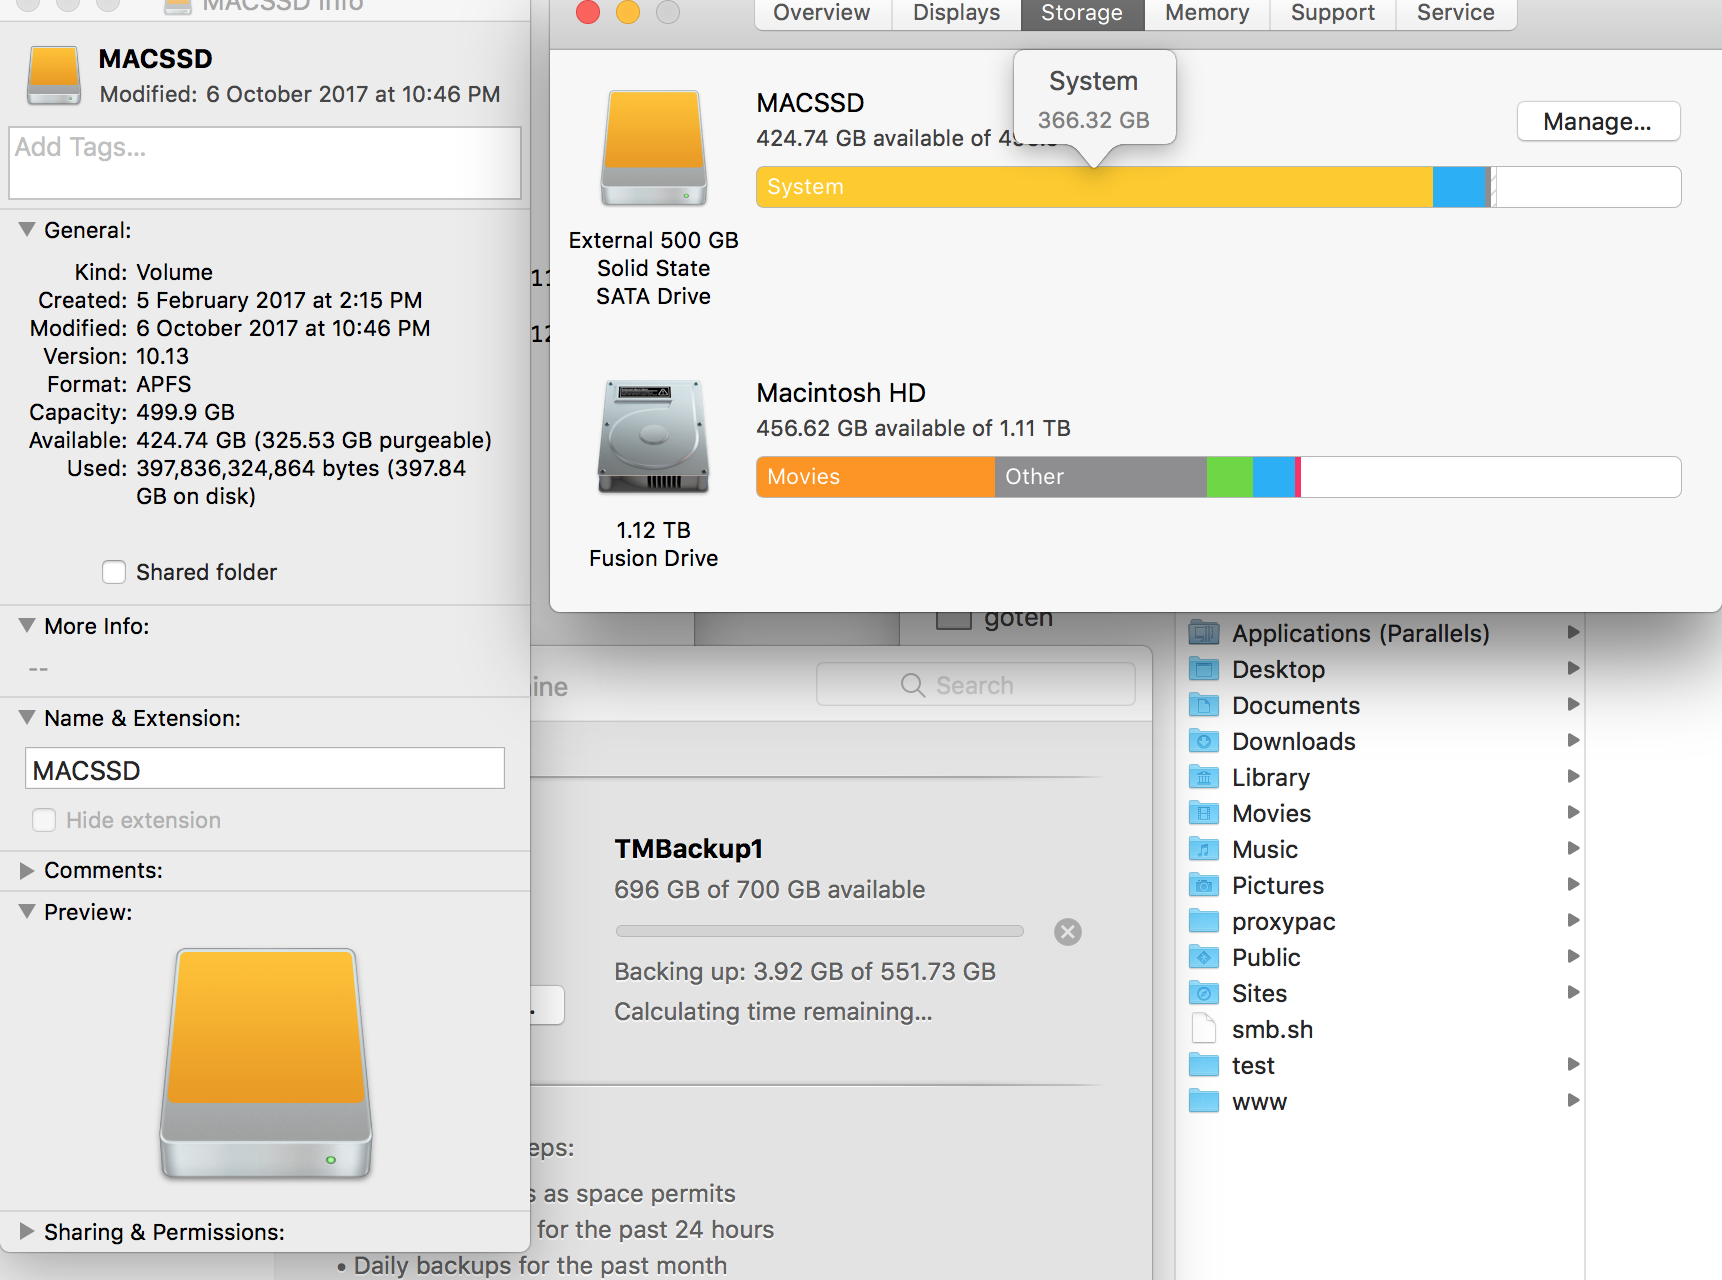Image resolution: width=1722 pixels, height=1280 pixels.
Task: Select the Applications (Parallels) folder icon
Action: pyautogui.click(x=1204, y=633)
